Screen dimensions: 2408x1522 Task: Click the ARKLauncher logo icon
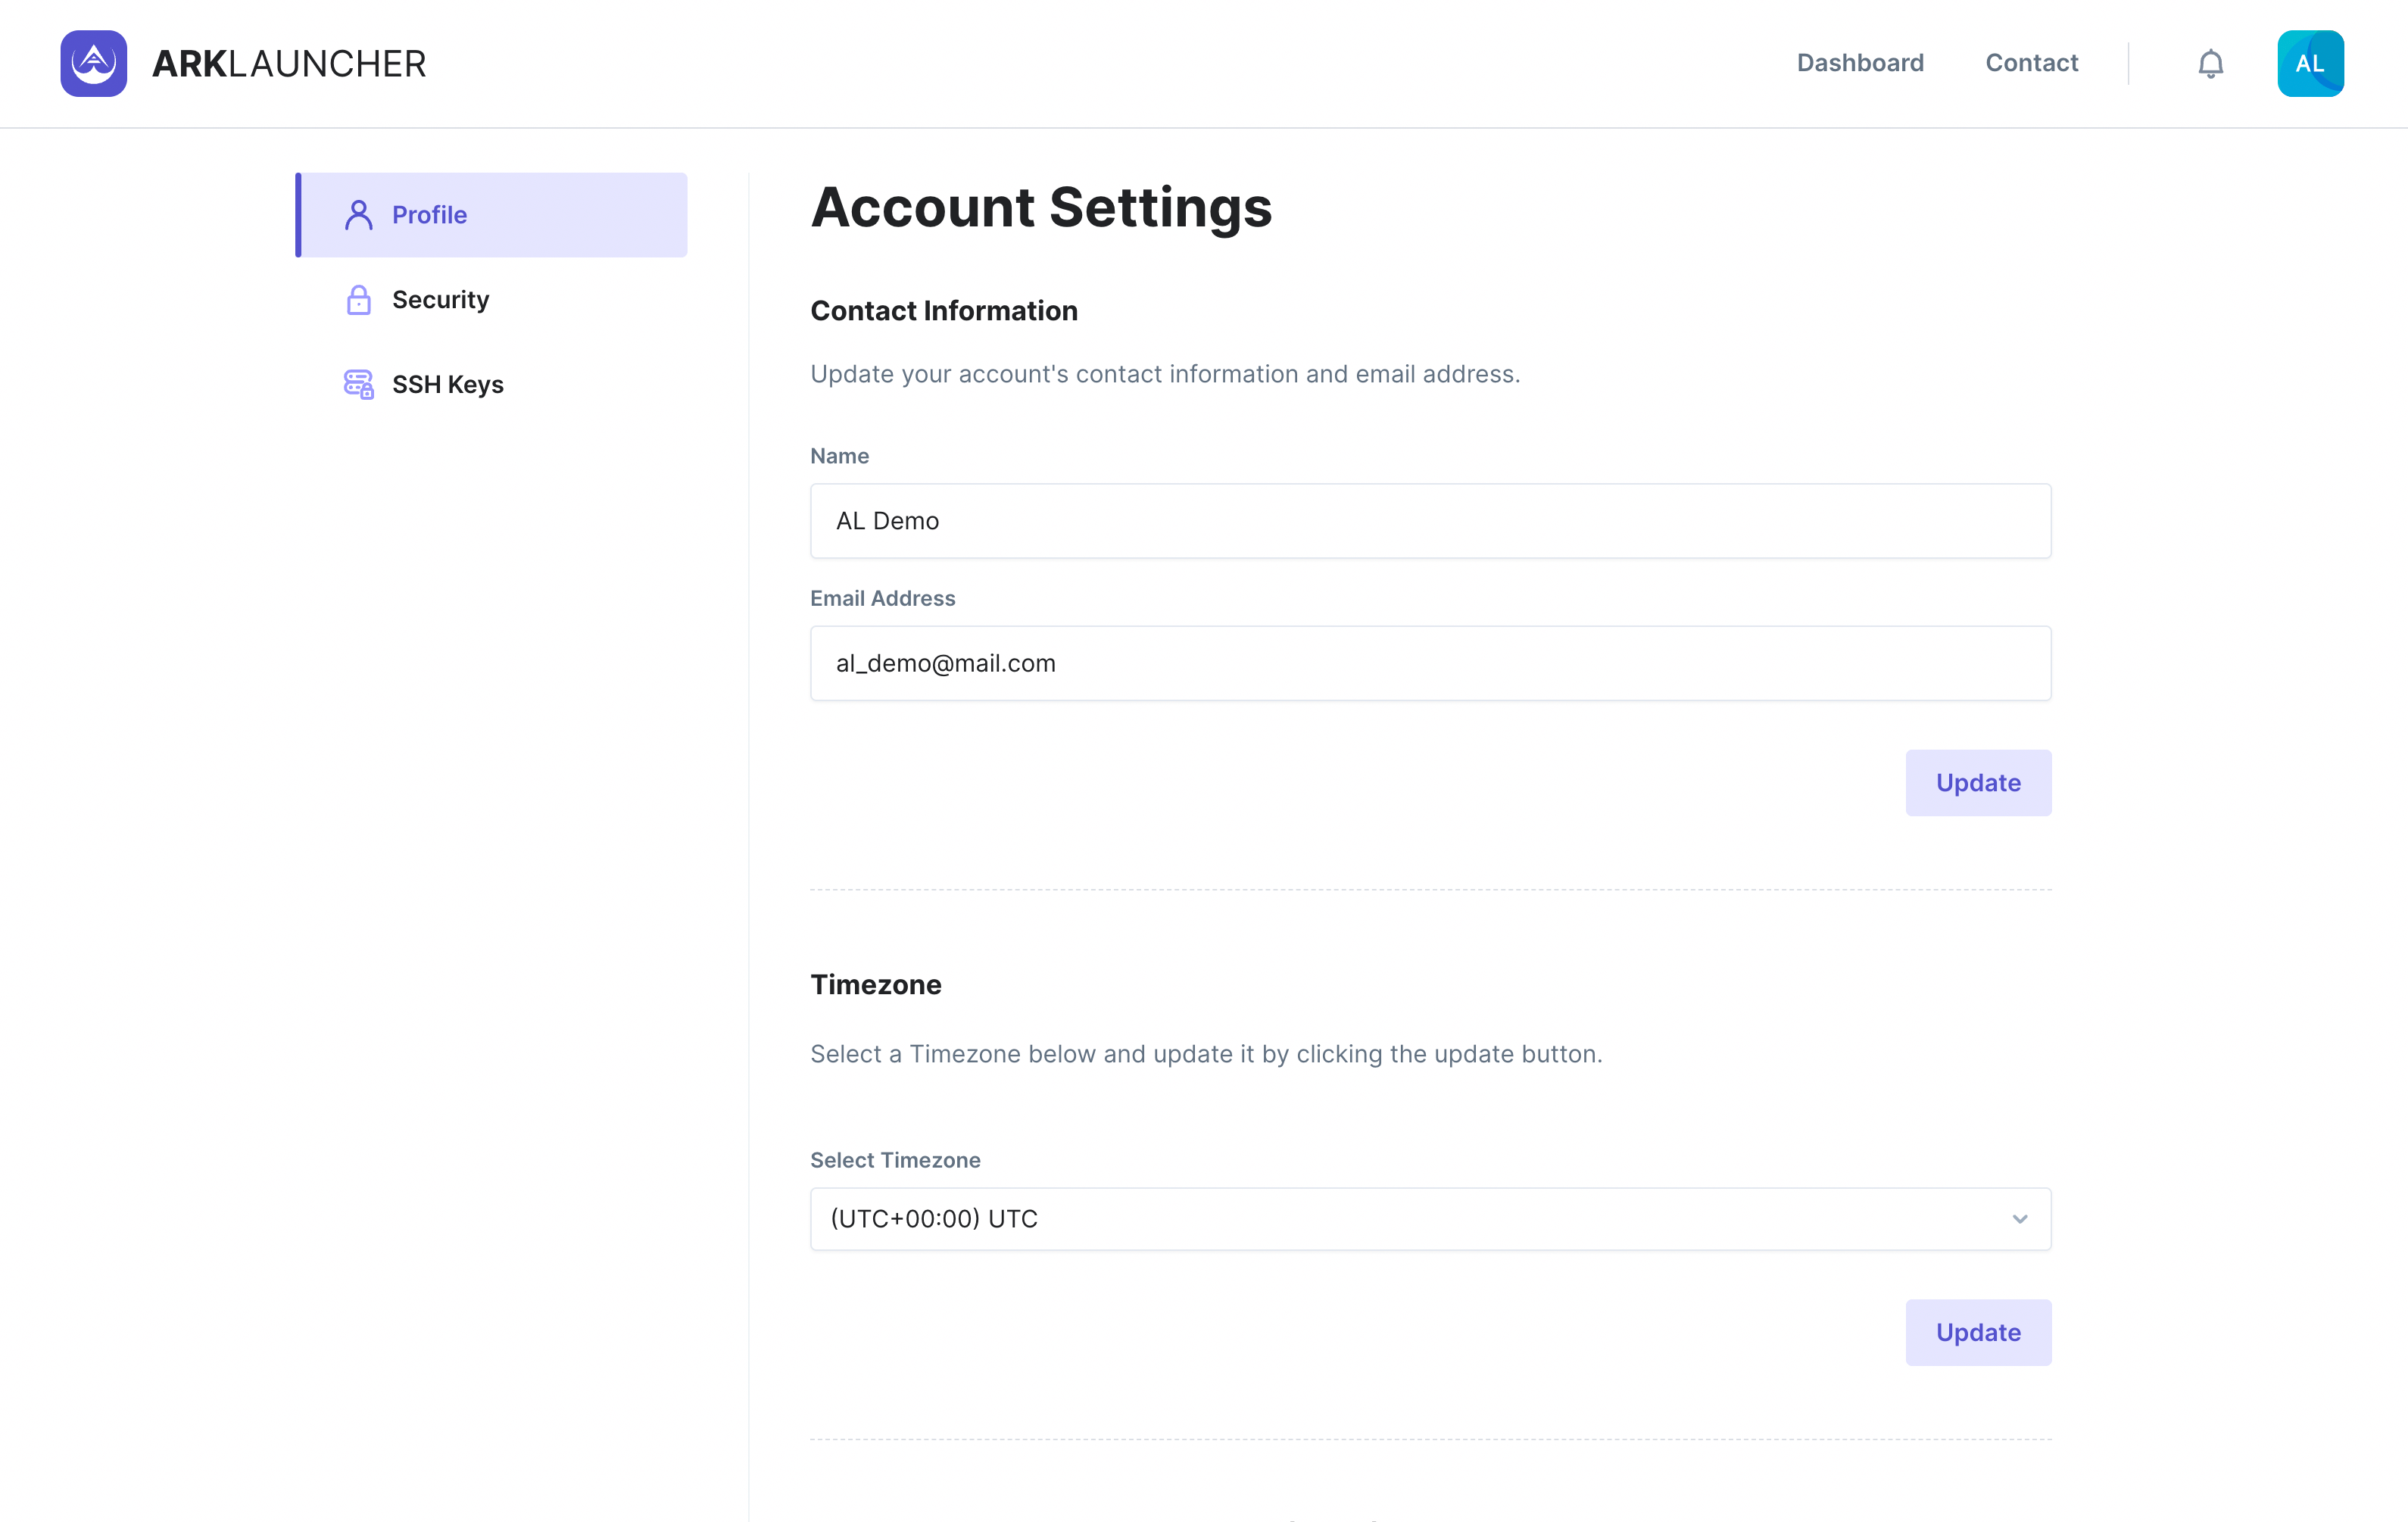click(93, 63)
